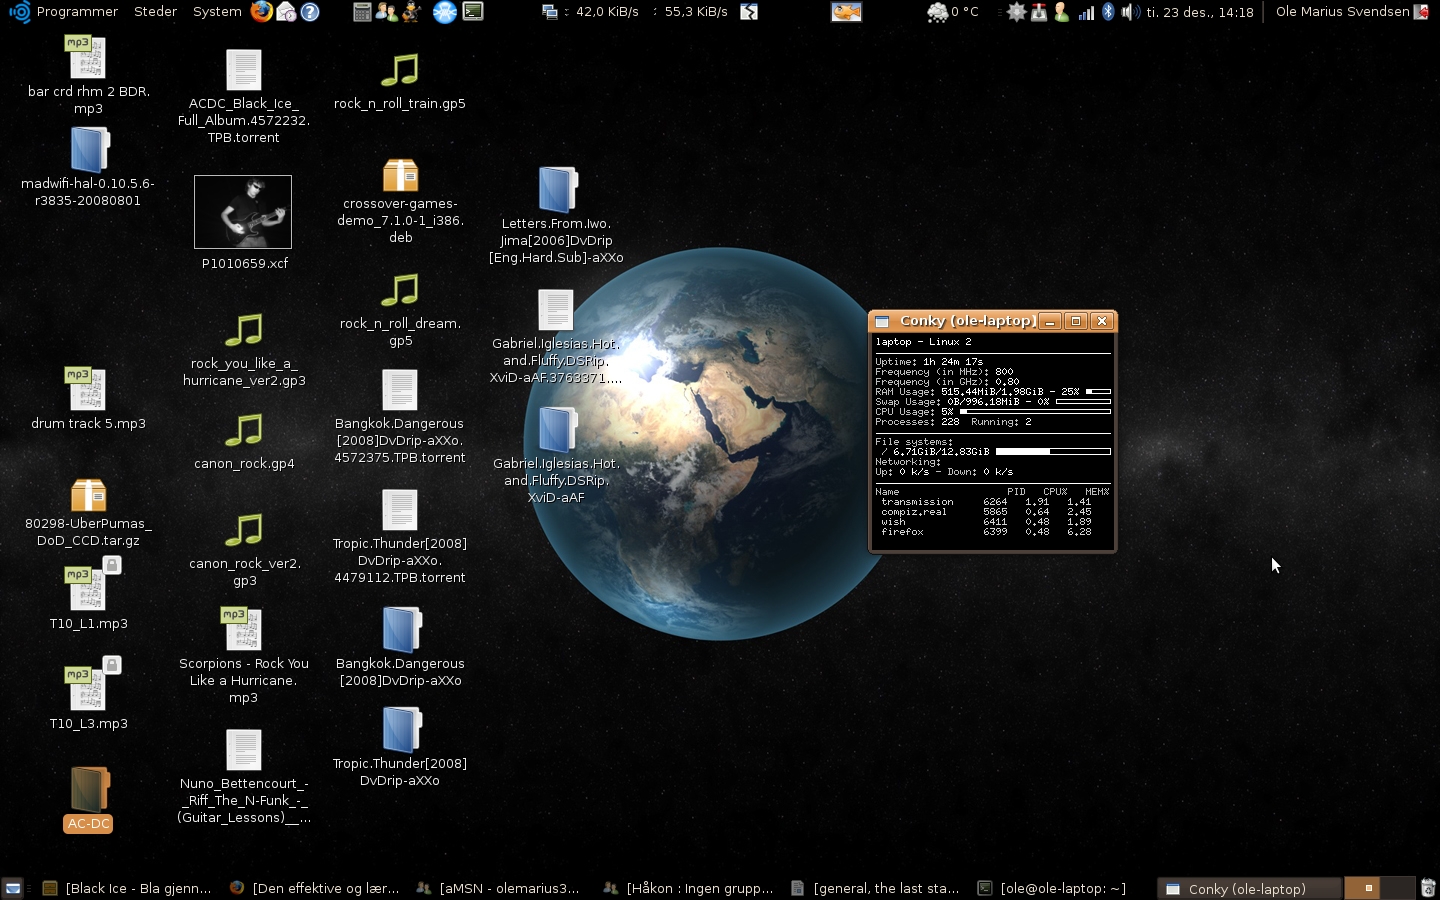Viewport: 1440px width, 900px height.
Task: Click the network monitor applet icon
Action: (550, 12)
